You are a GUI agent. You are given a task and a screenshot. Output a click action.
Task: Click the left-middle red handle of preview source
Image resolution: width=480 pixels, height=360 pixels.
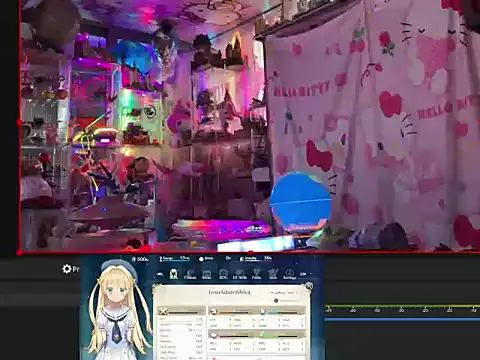(19, 123)
